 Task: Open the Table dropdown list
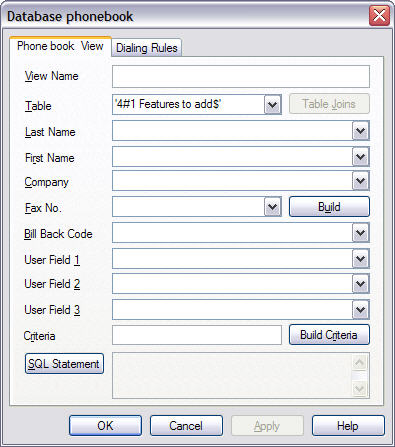click(x=273, y=105)
